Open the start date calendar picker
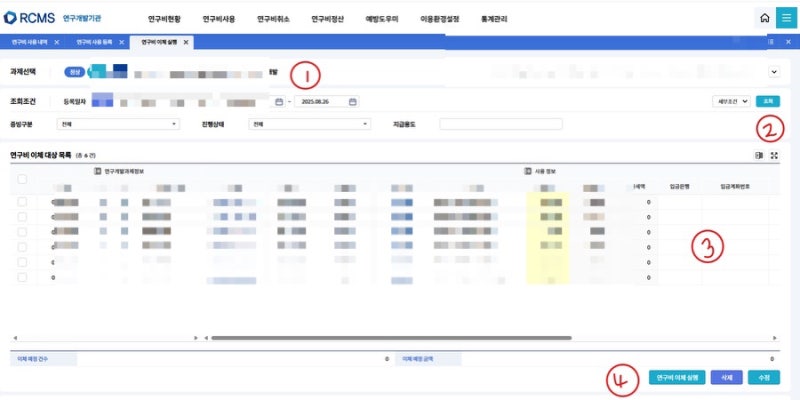Screen dimensions: 800x400 [279, 102]
